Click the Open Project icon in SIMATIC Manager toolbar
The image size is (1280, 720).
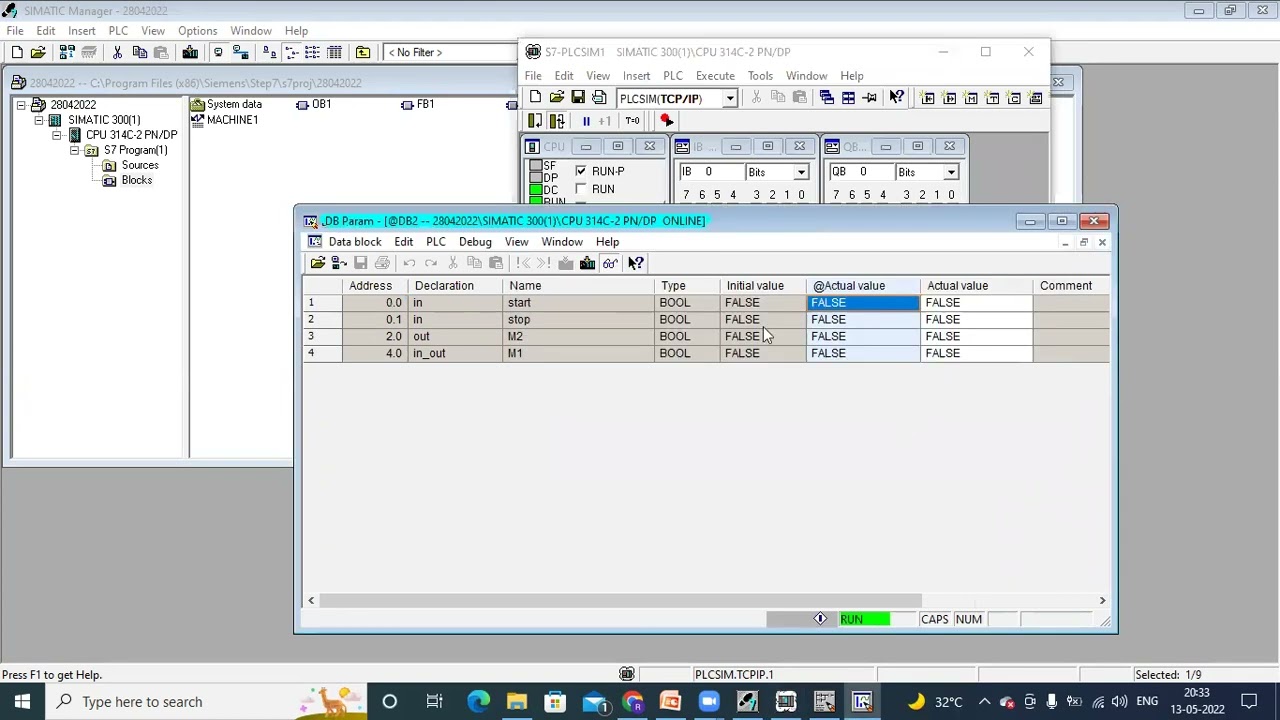[38, 52]
